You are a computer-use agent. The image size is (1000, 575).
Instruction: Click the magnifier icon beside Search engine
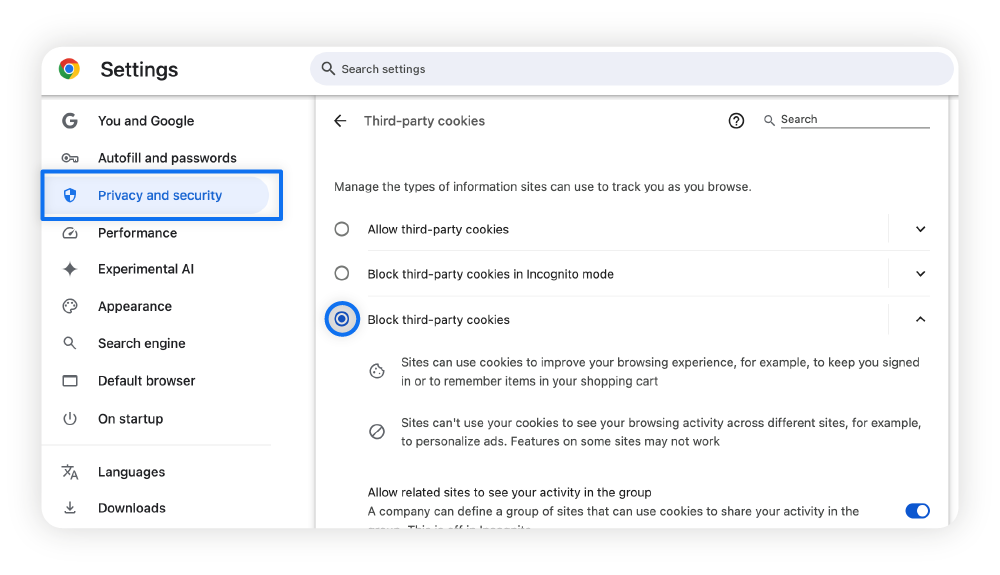(x=70, y=343)
